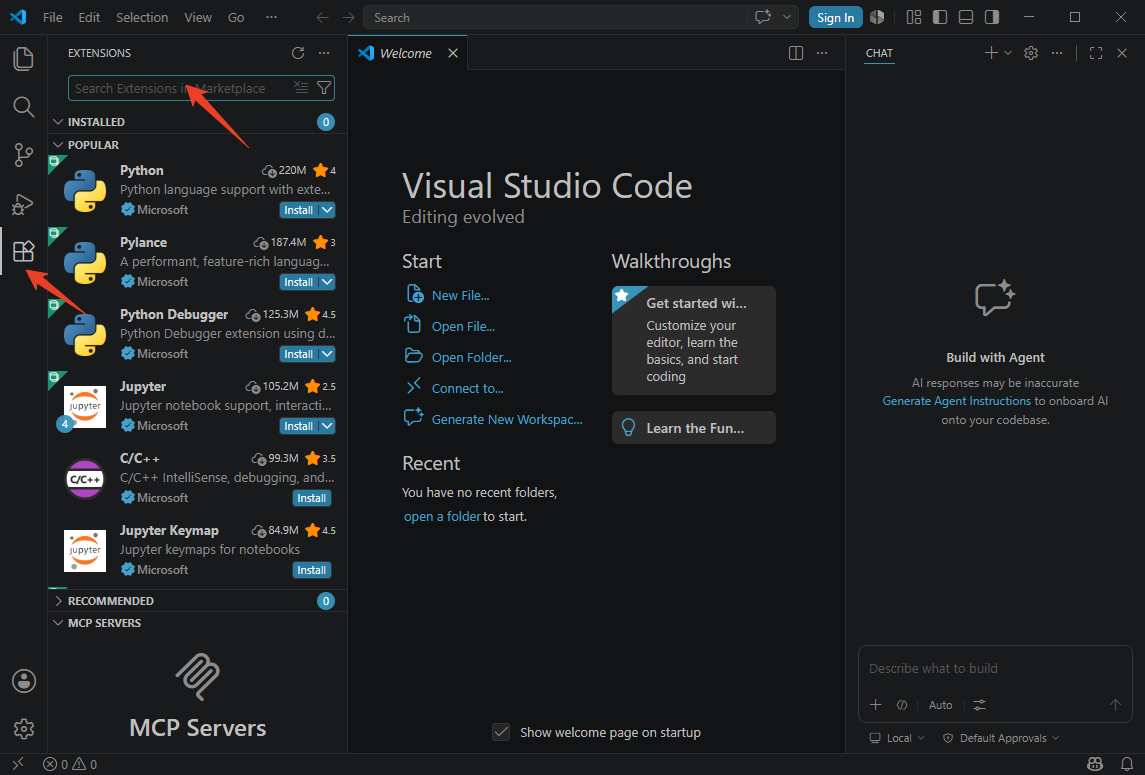
Task: Filter extensions with the funnel icon
Action: pos(323,88)
